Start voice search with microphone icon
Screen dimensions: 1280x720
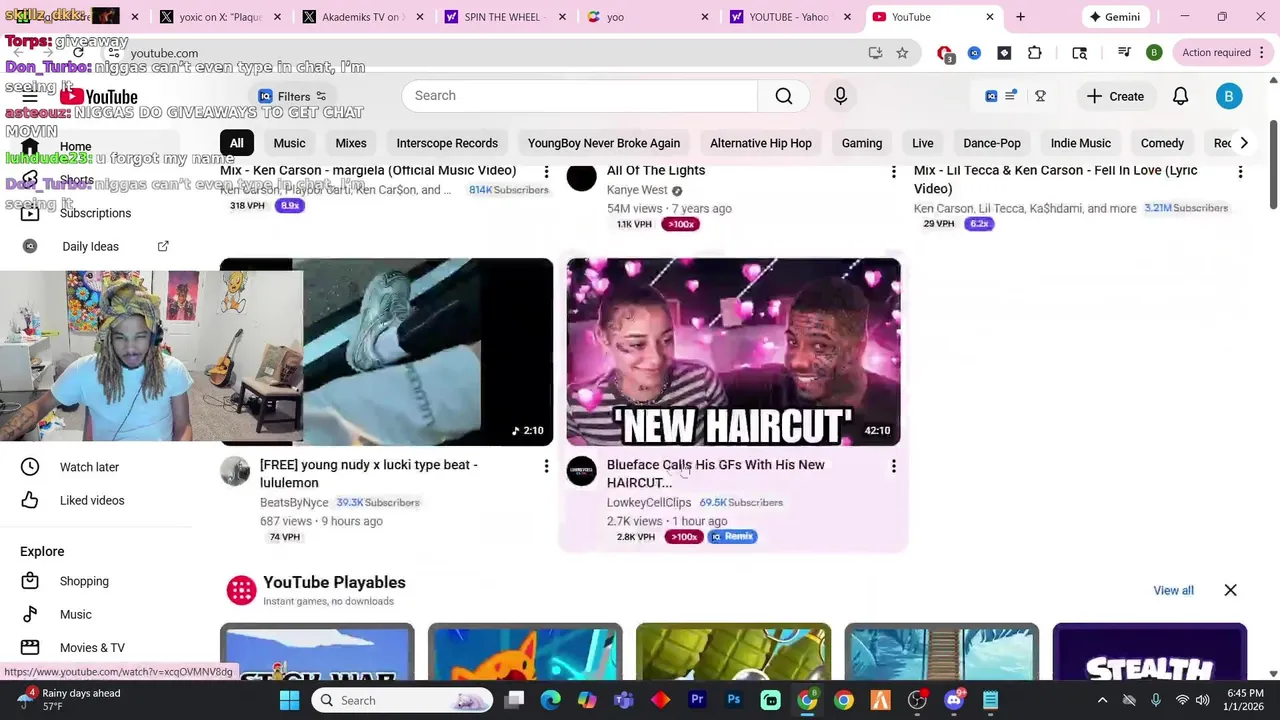point(840,96)
